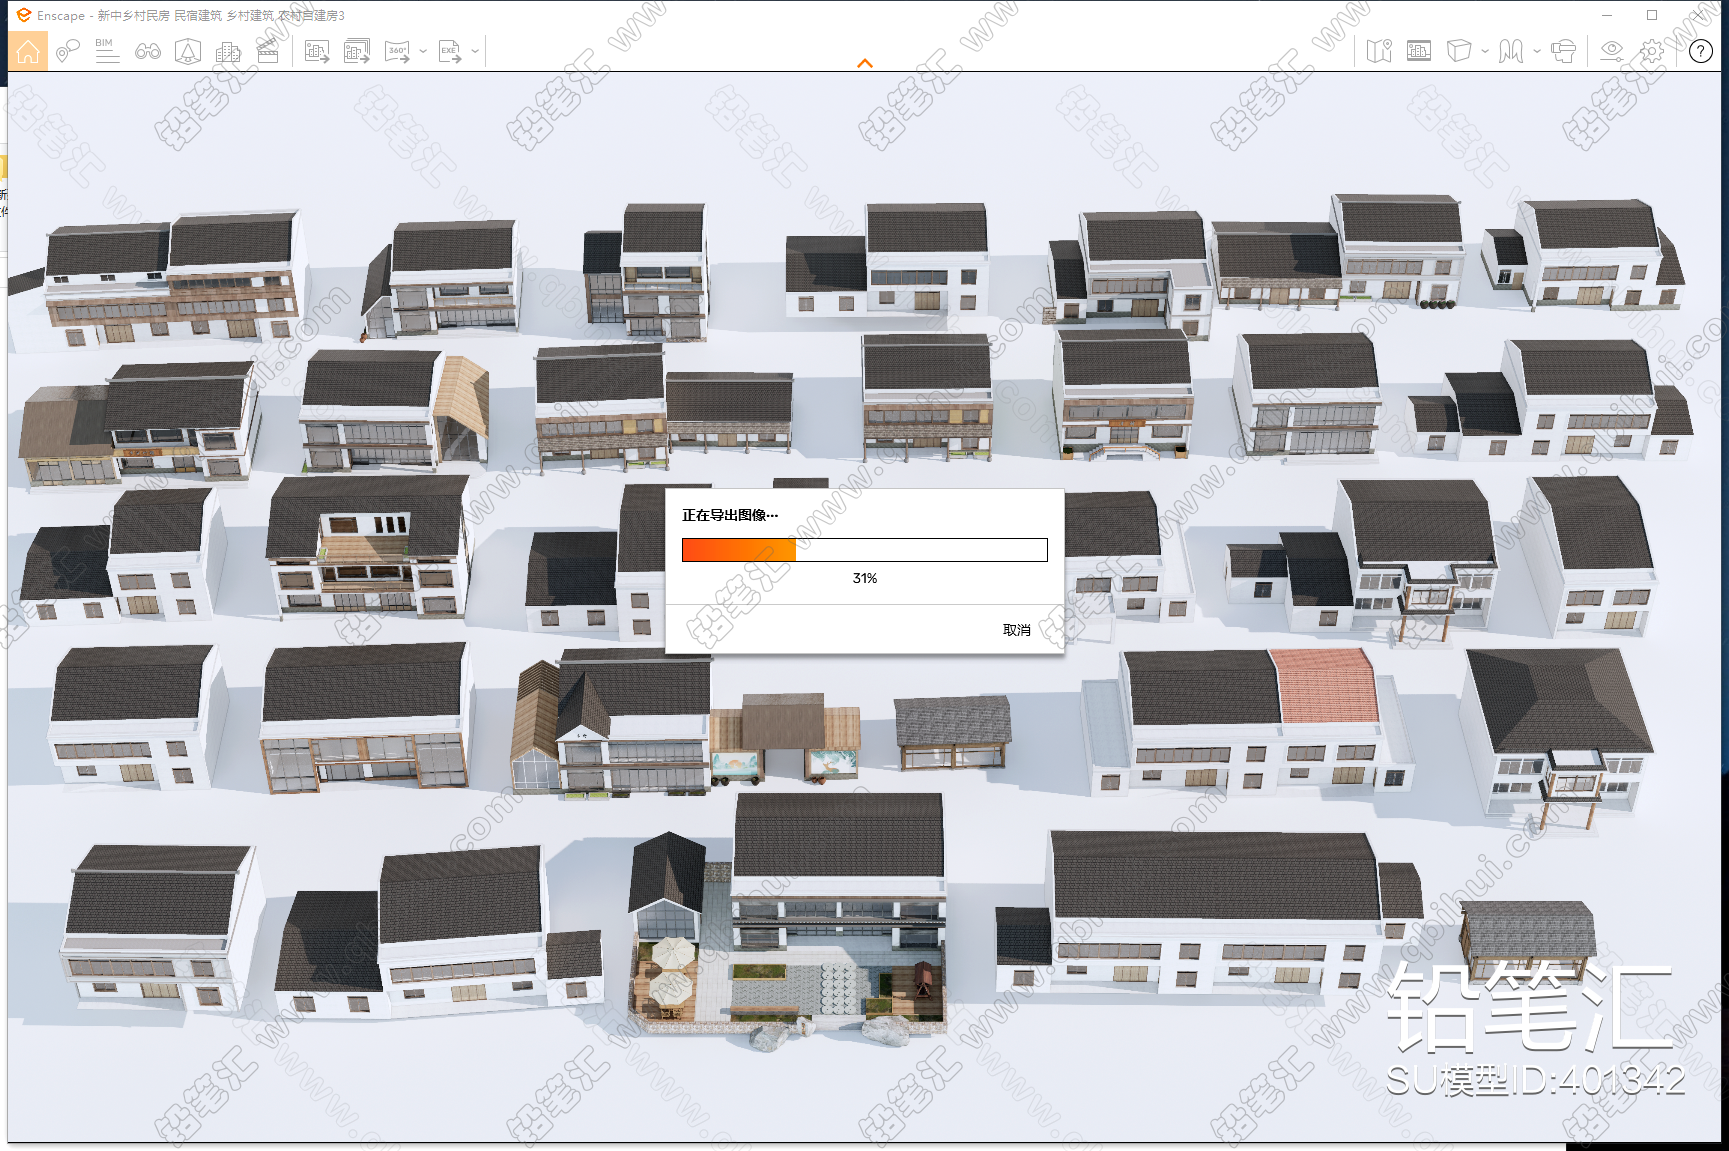This screenshot has height=1151, width=1729.
Task: Expand the EXE export dropdown arrow
Action: pos(475,51)
